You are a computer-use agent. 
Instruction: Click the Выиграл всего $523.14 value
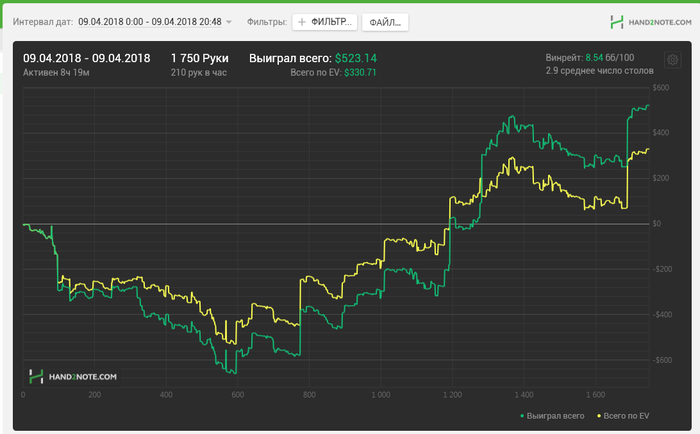[x=356, y=58]
